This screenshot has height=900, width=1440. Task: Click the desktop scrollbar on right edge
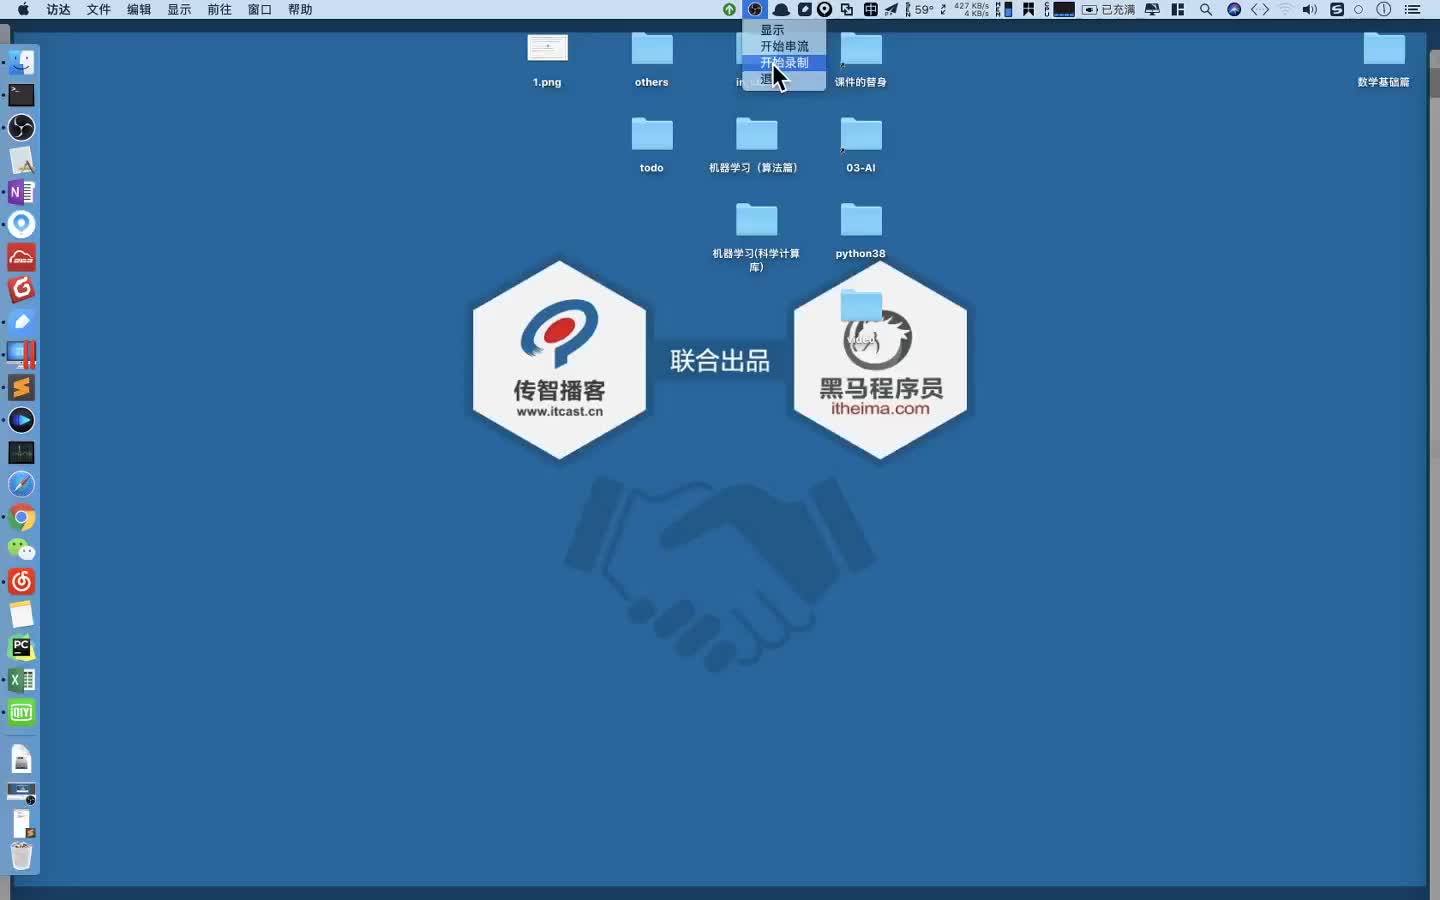tap(1433, 82)
